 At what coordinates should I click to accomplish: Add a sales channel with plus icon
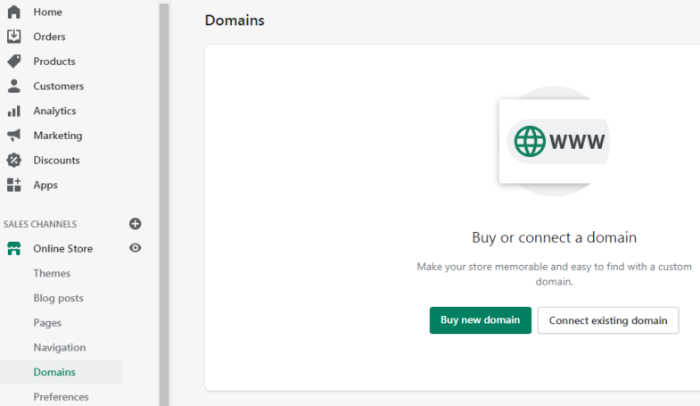[x=135, y=223]
